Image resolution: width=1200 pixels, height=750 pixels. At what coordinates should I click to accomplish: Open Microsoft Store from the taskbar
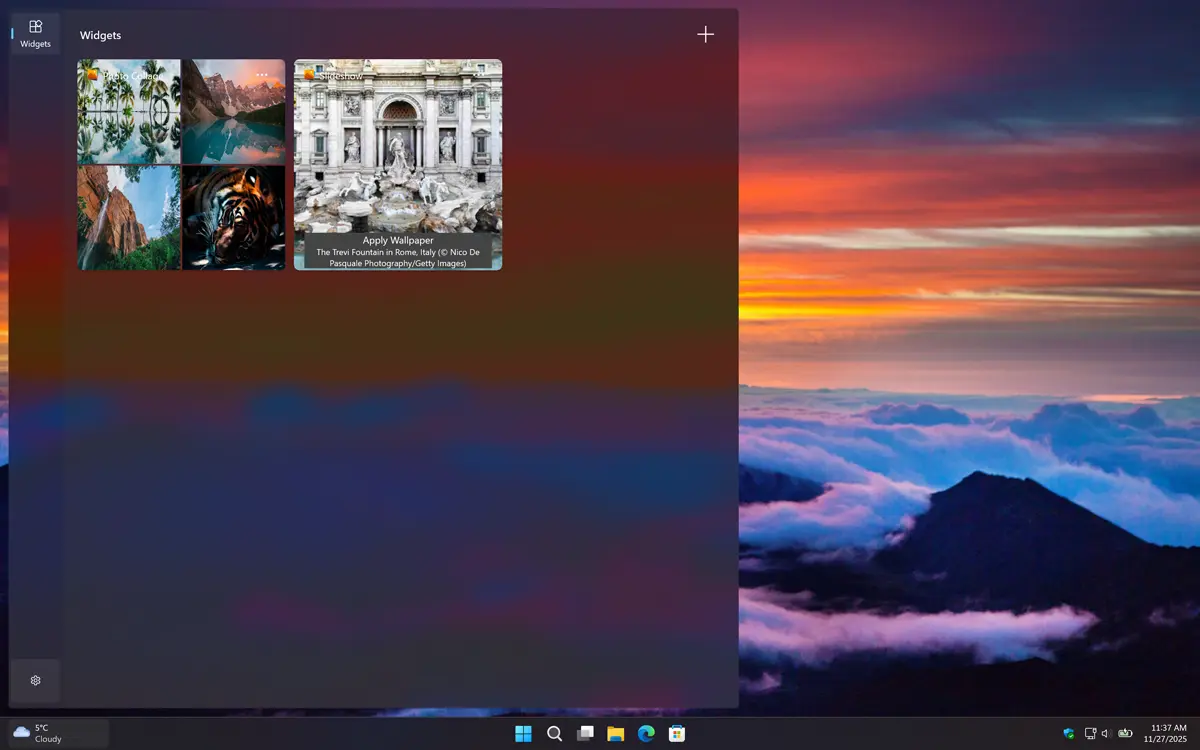click(x=678, y=733)
